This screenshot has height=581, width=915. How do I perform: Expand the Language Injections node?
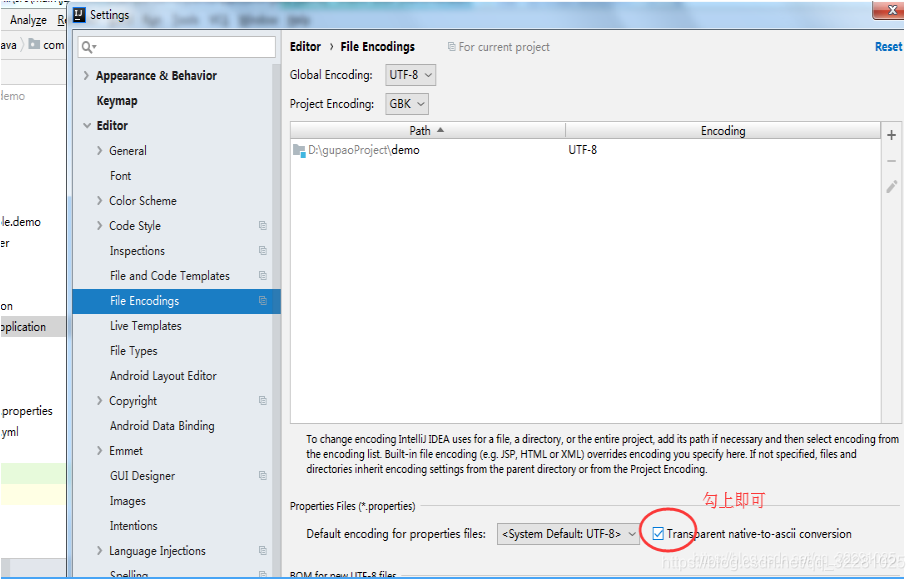click(99, 551)
